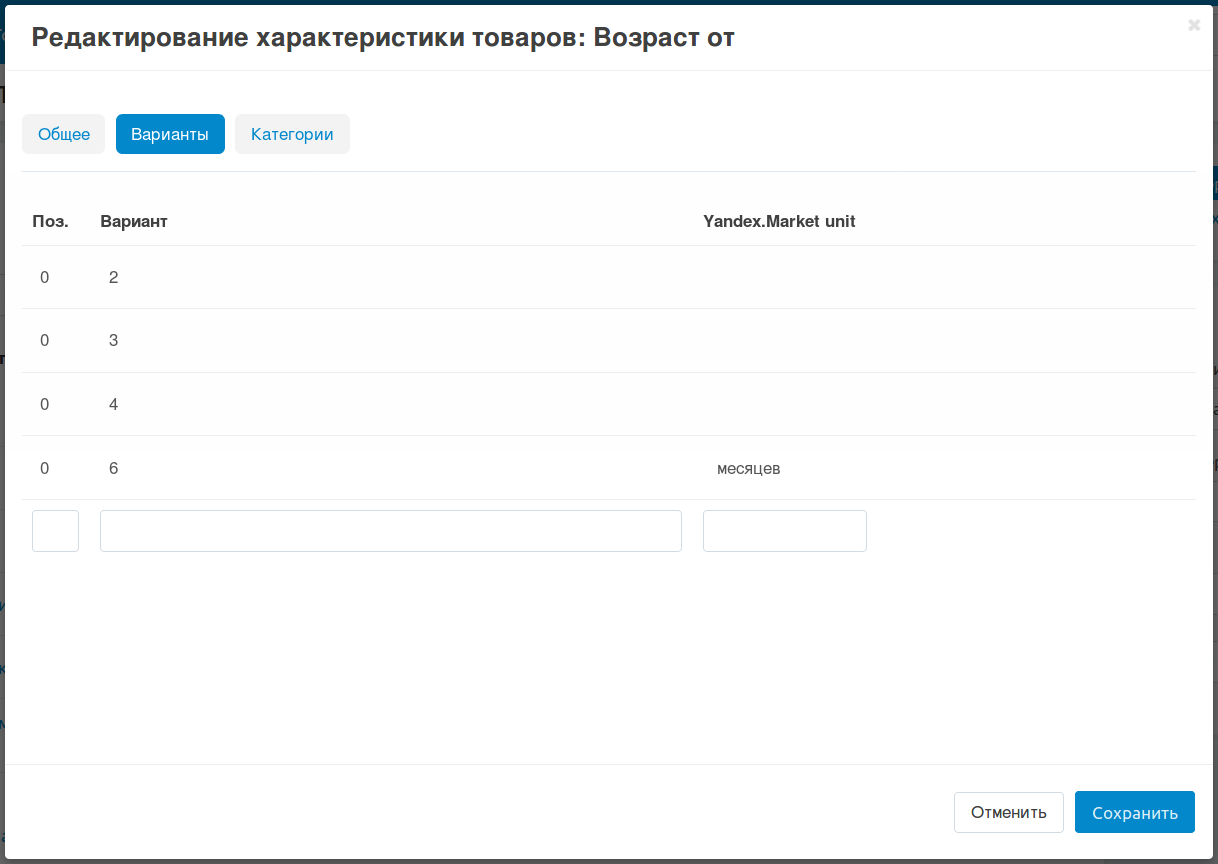Edit position of the variant 4 row

tap(45, 404)
